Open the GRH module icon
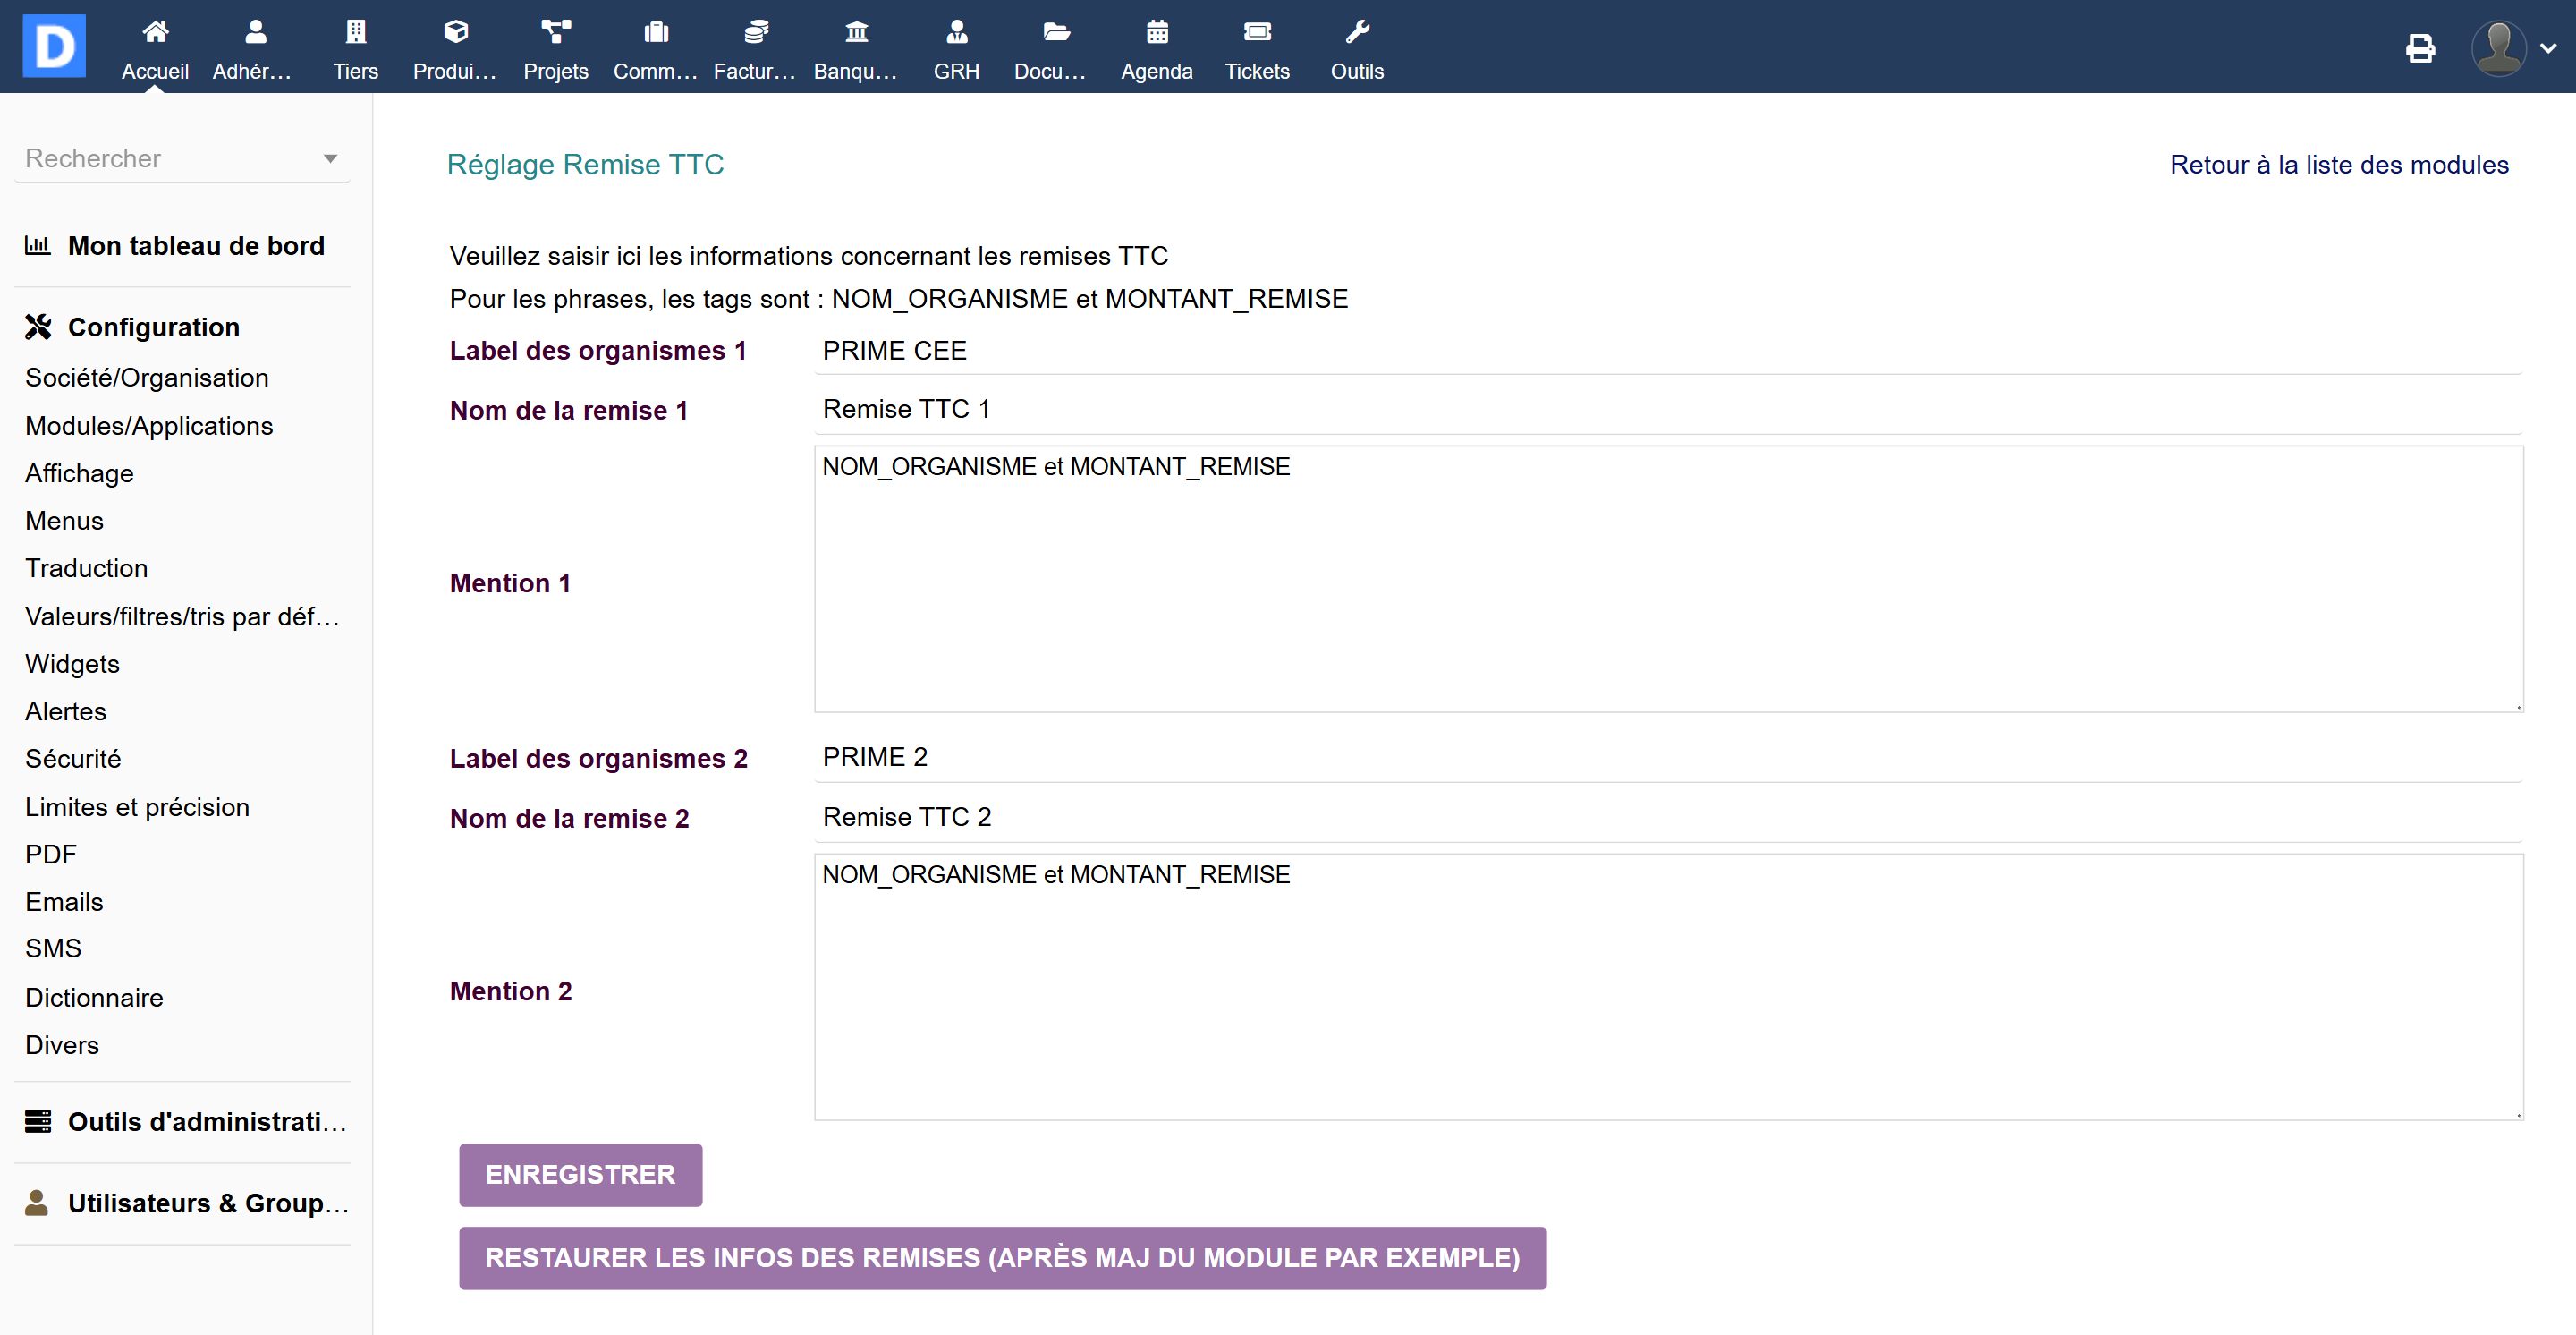The width and height of the screenshot is (2576, 1335). (956, 33)
